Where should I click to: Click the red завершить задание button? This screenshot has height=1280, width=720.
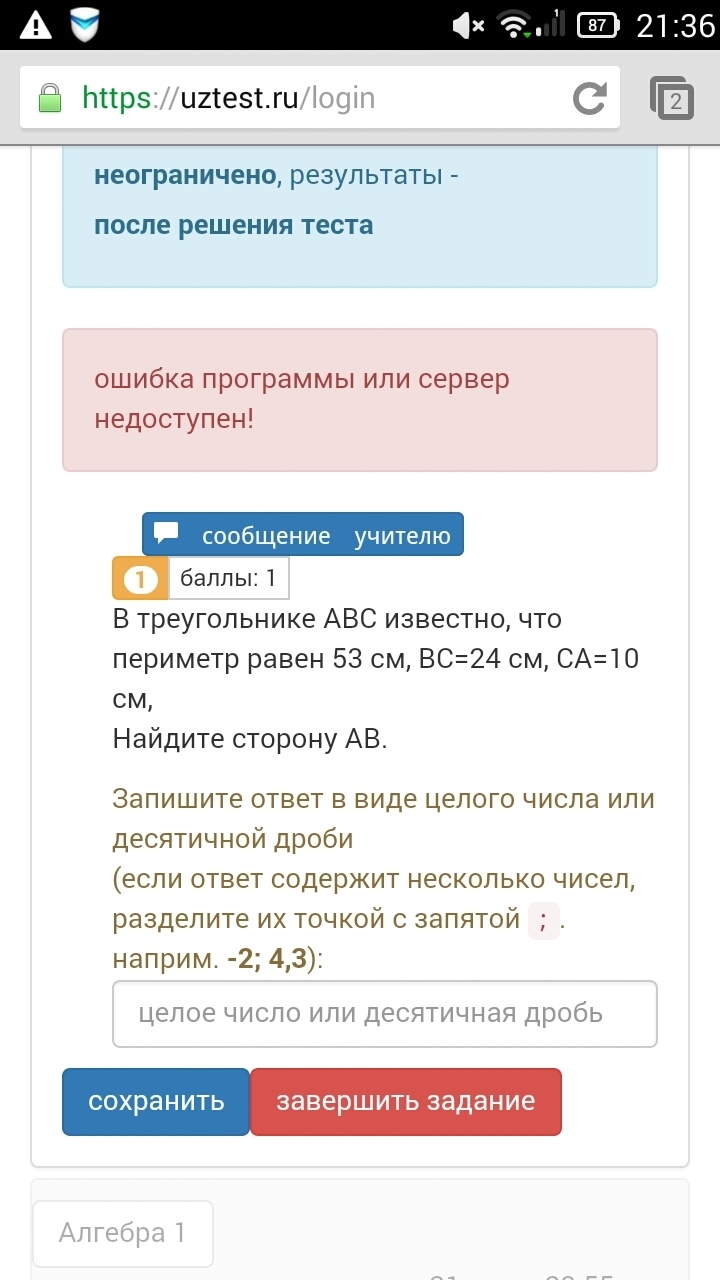click(406, 1102)
